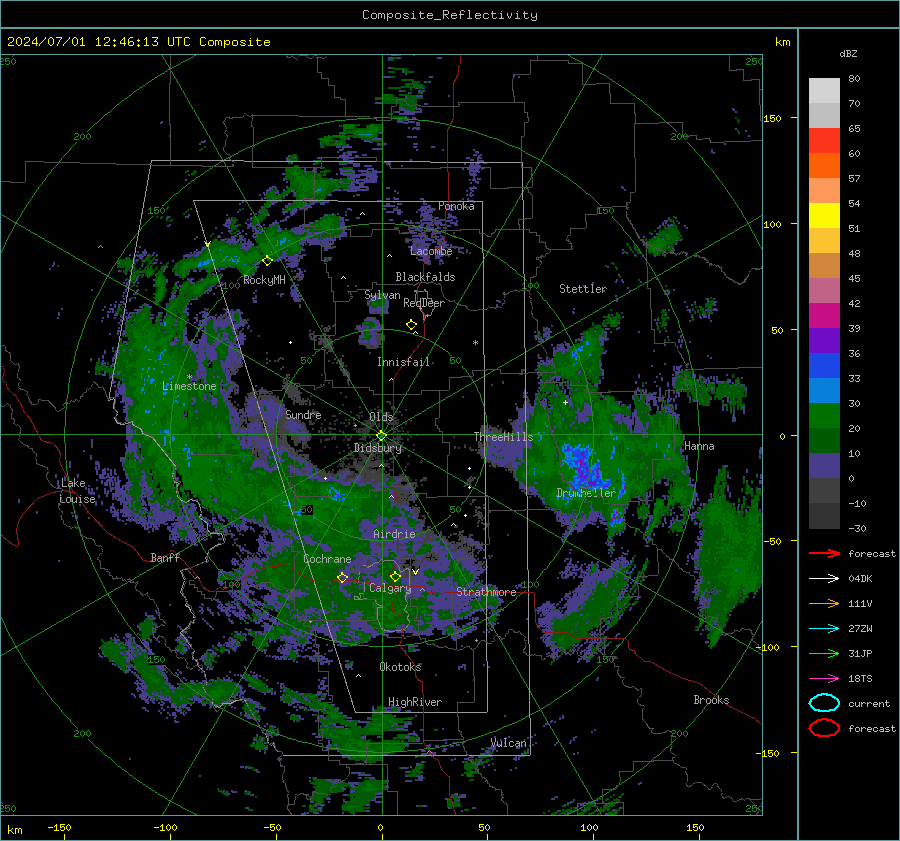Click the RedDeer city label
Screen dimensions: 900x841
tap(424, 303)
